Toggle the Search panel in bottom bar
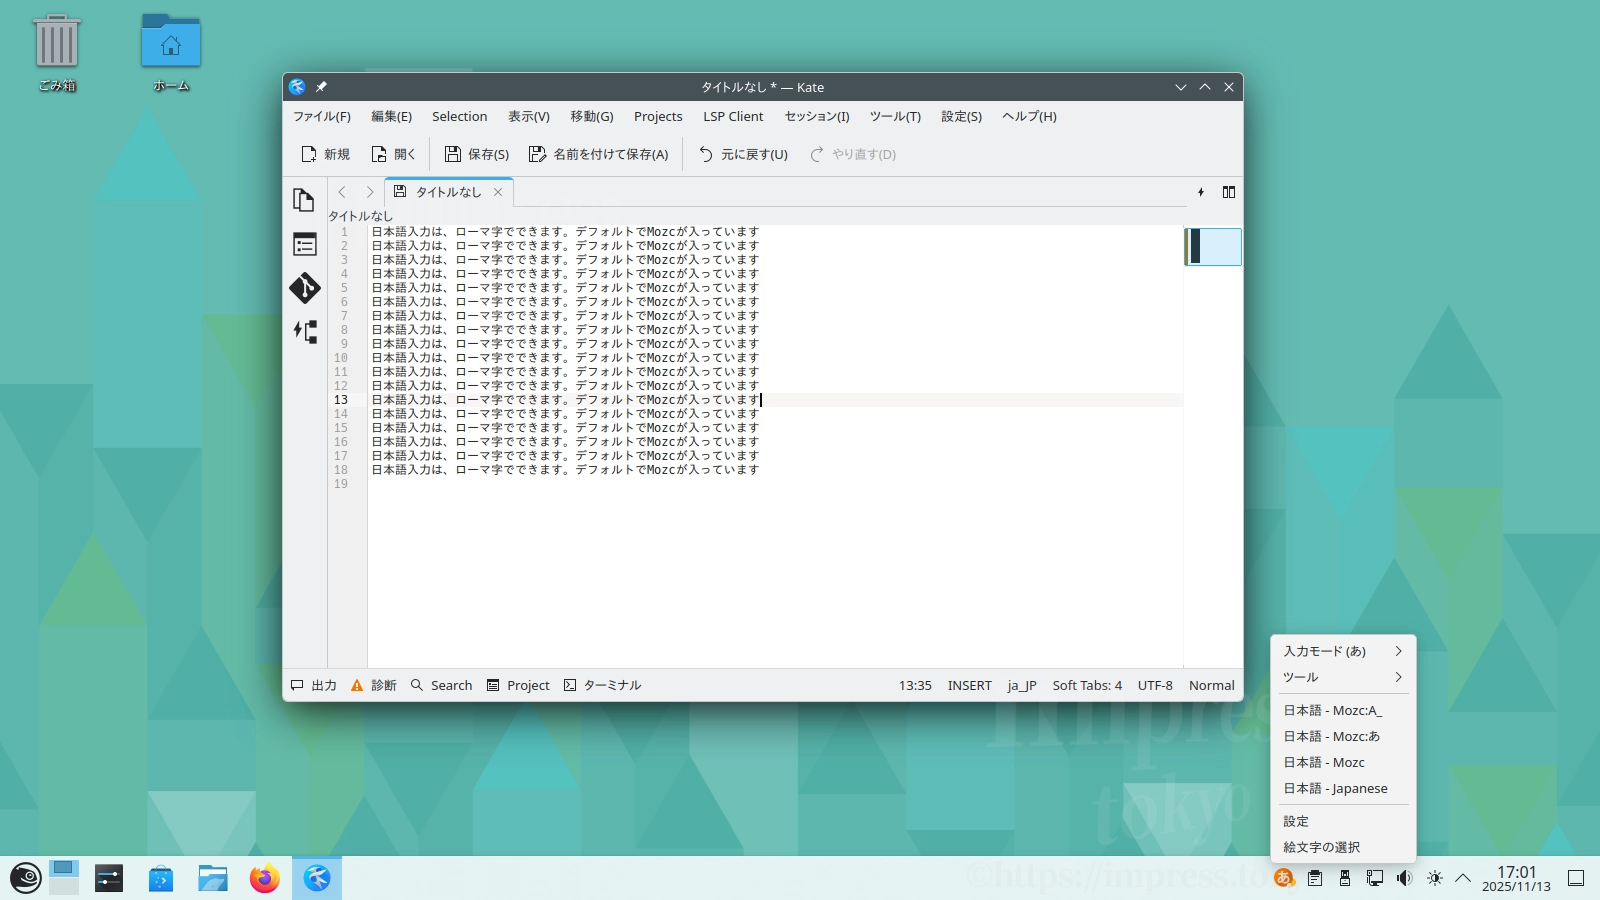The height and width of the screenshot is (900, 1600). coord(442,685)
